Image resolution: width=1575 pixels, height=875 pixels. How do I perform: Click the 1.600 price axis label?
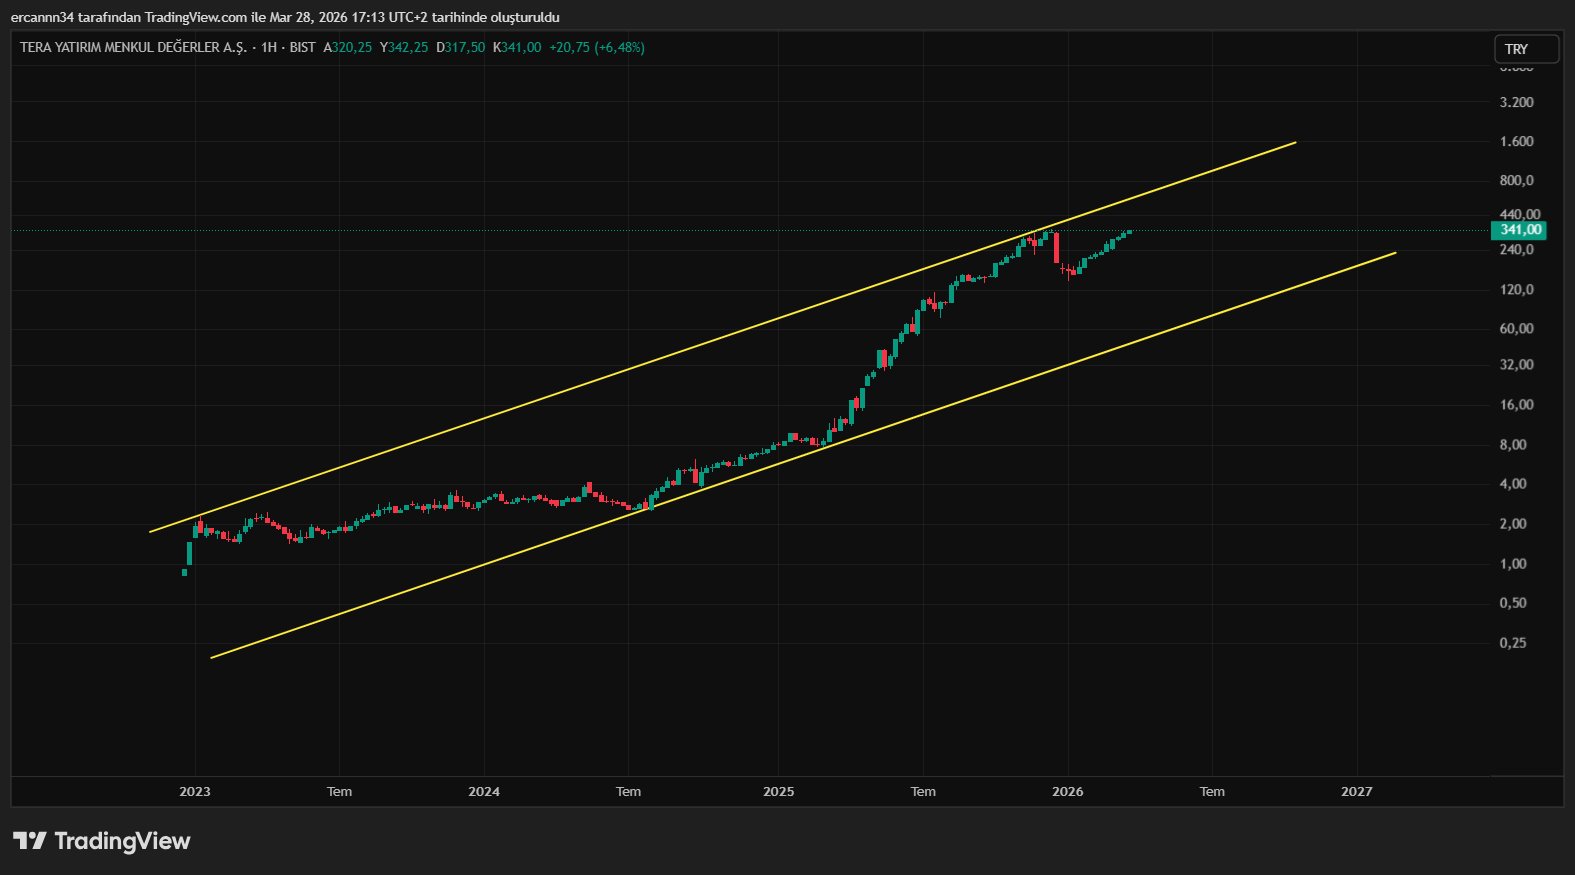[1516, 141]
